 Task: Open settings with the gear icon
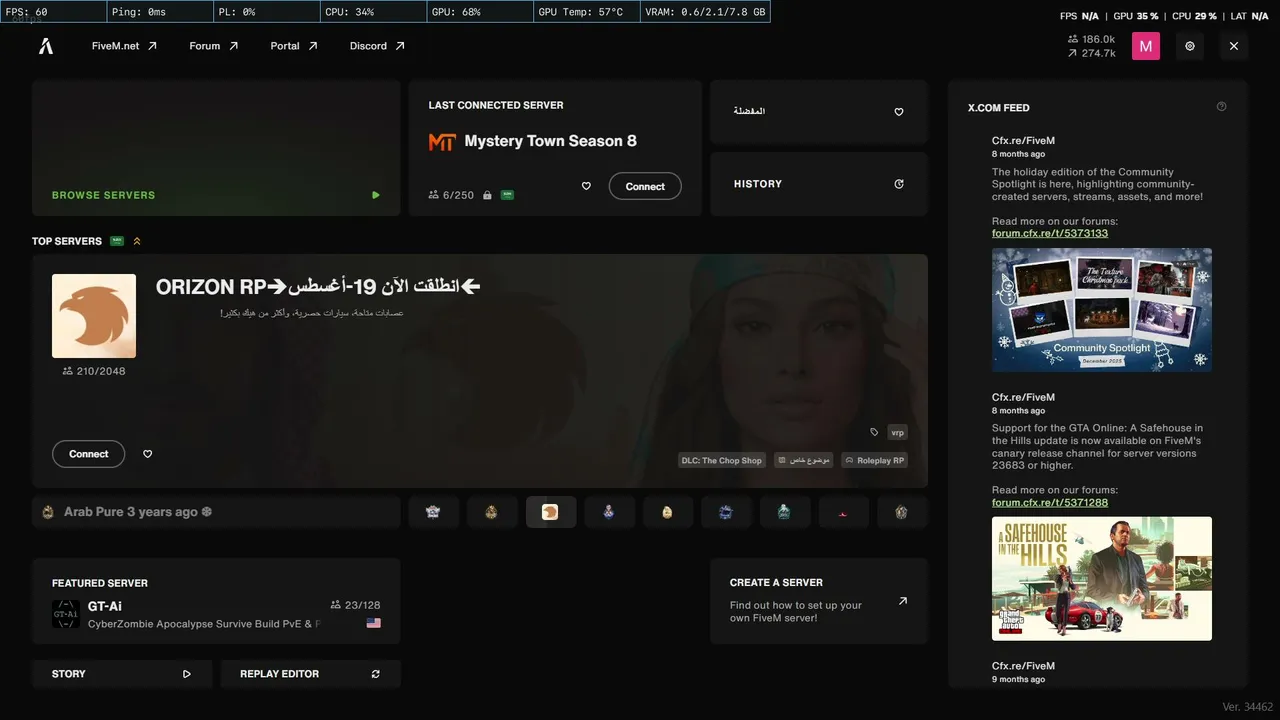click(x=1190, y=46)
